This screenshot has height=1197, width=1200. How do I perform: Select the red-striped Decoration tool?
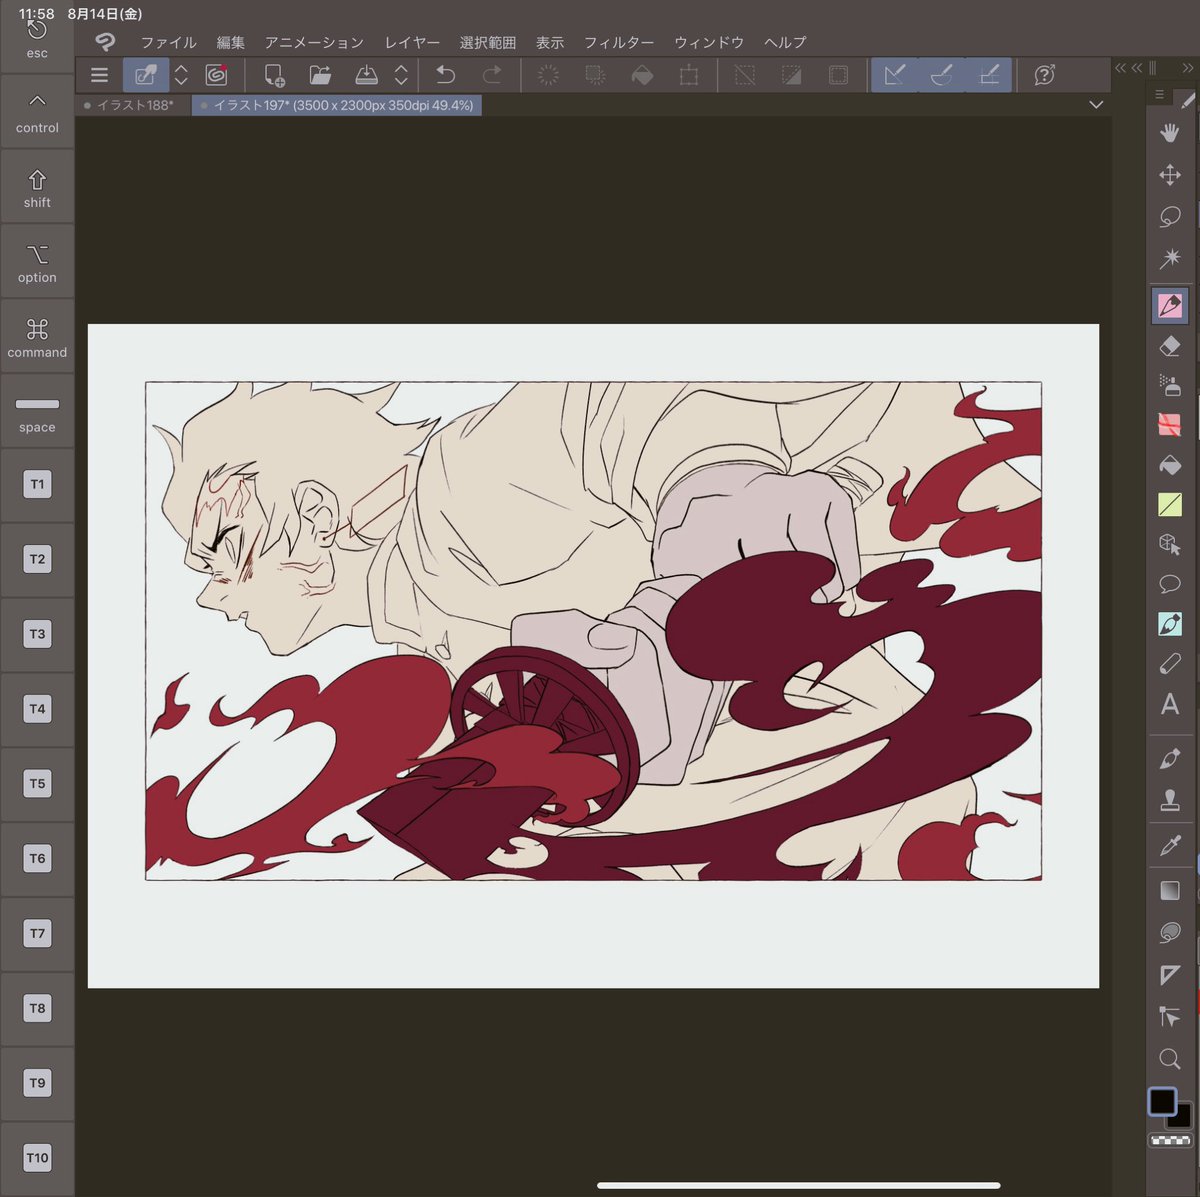(1170, 425)
